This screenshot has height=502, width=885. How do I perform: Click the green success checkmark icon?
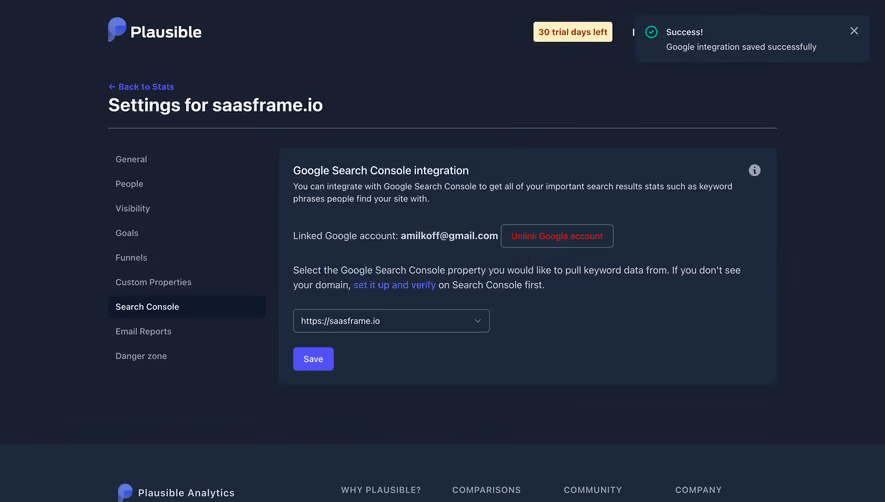pos(651,32)
